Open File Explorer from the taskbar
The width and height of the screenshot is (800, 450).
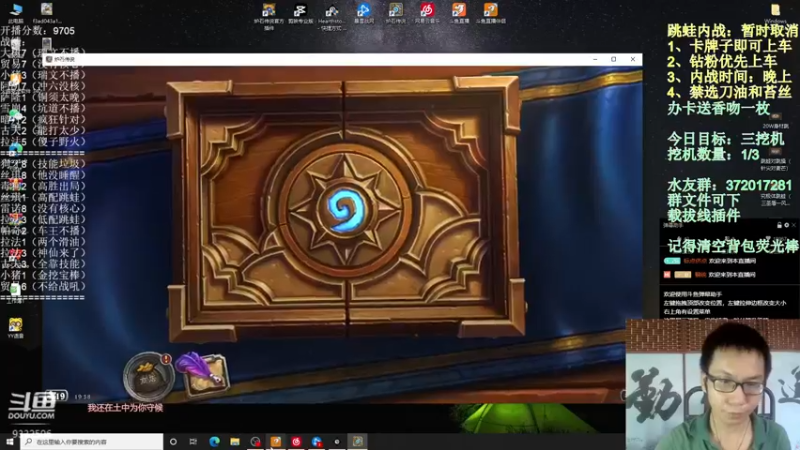[x=235, y=441]
